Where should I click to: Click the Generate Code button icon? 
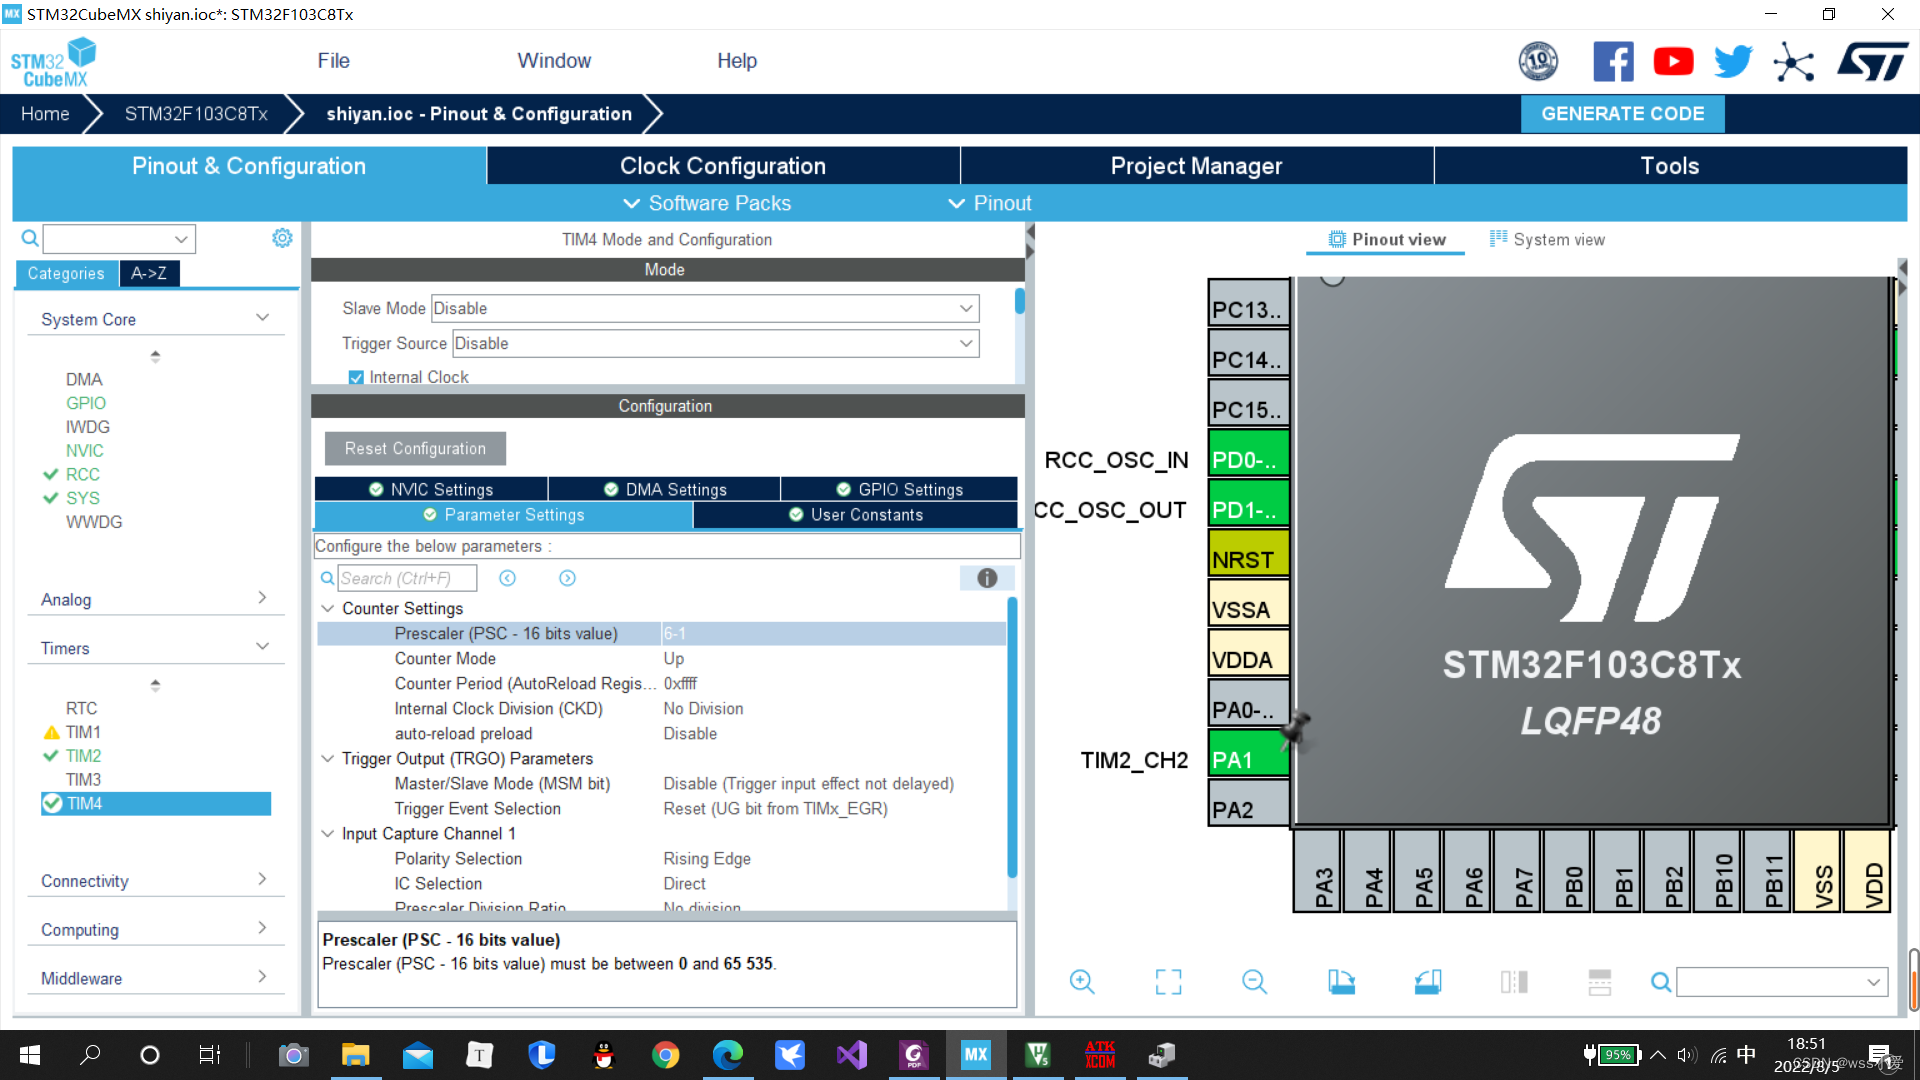click(x=1625, y=113)
